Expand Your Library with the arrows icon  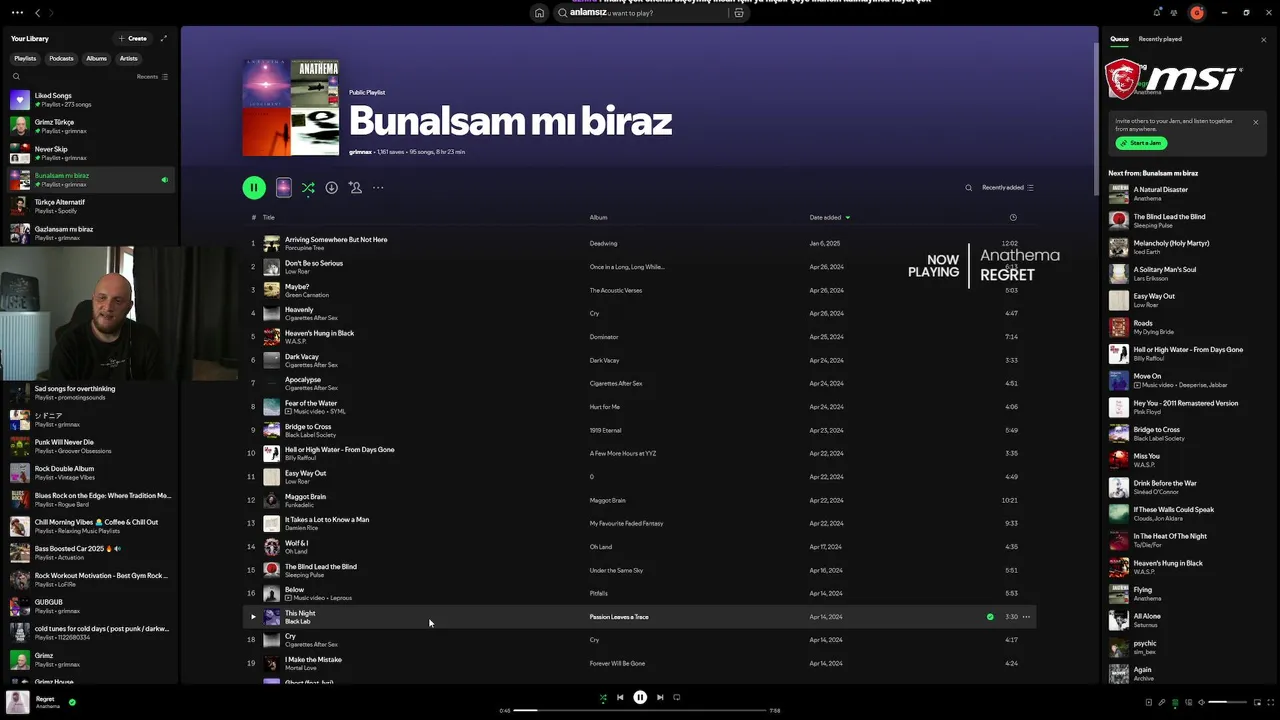tap(164, 38)
